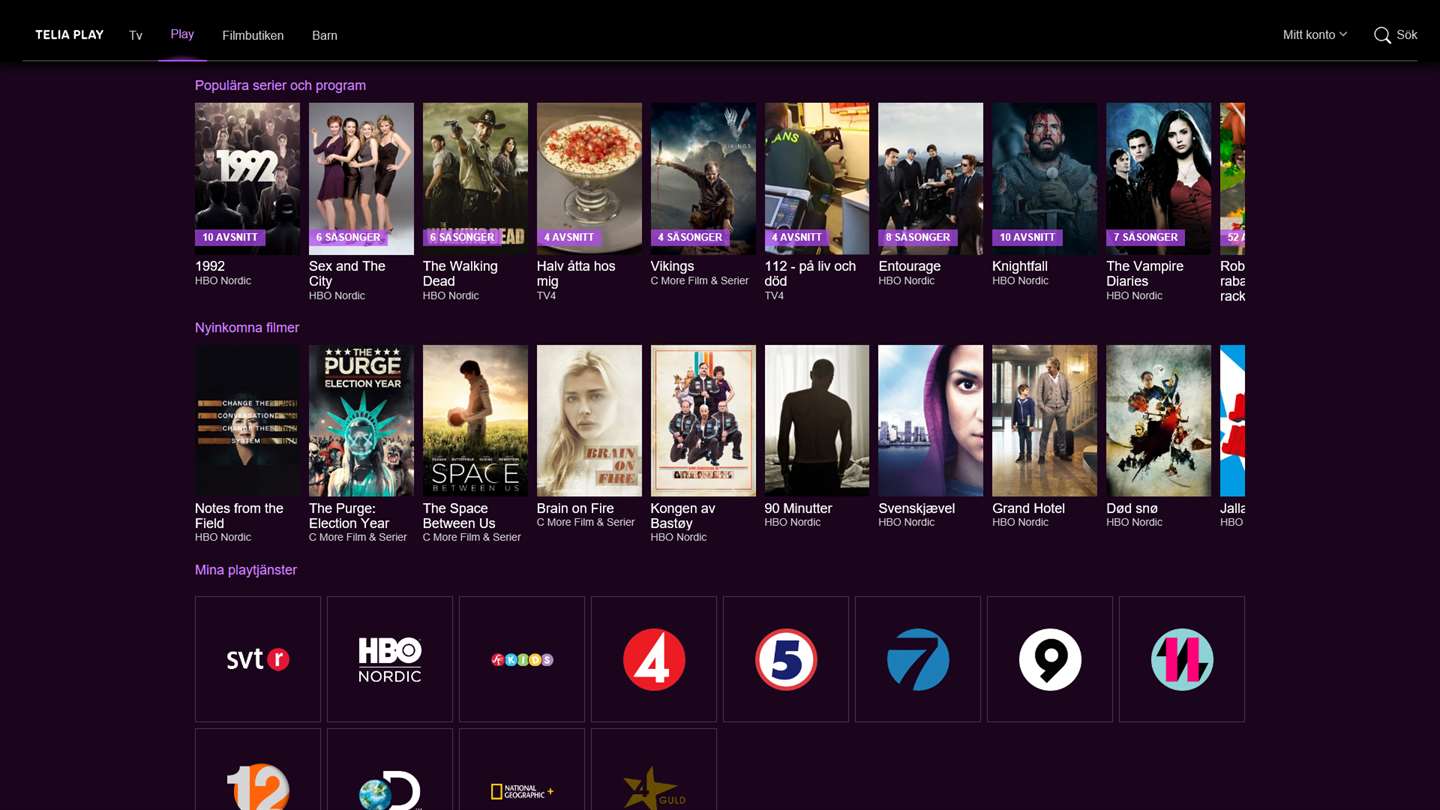Click the 90 Minutter title text
The width and height of the screenshot is (1440, 810).
[799, 508]
